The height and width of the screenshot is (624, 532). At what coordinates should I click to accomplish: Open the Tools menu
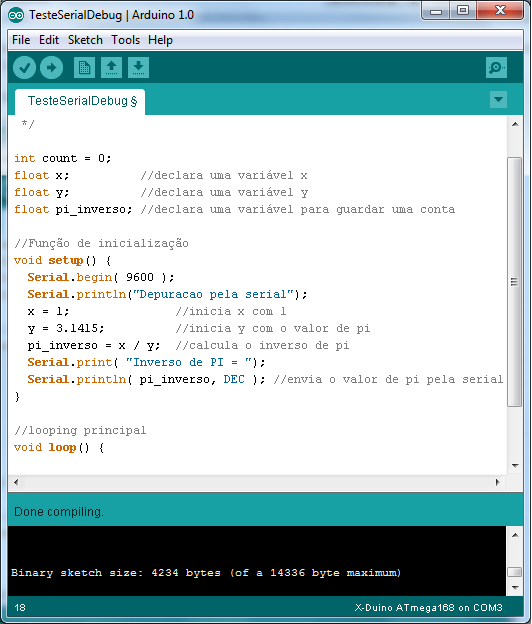[125, 40]
